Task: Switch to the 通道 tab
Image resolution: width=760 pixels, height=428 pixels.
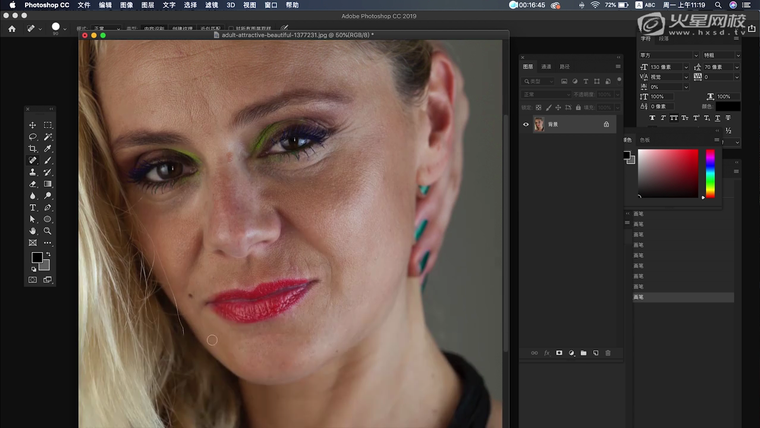Action: point(546,67)
